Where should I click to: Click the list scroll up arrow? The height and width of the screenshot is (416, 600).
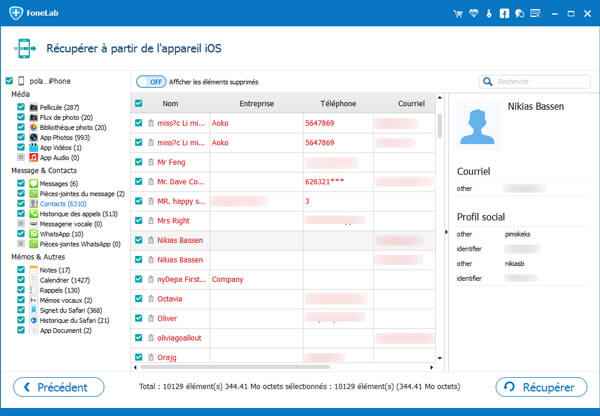440,98
